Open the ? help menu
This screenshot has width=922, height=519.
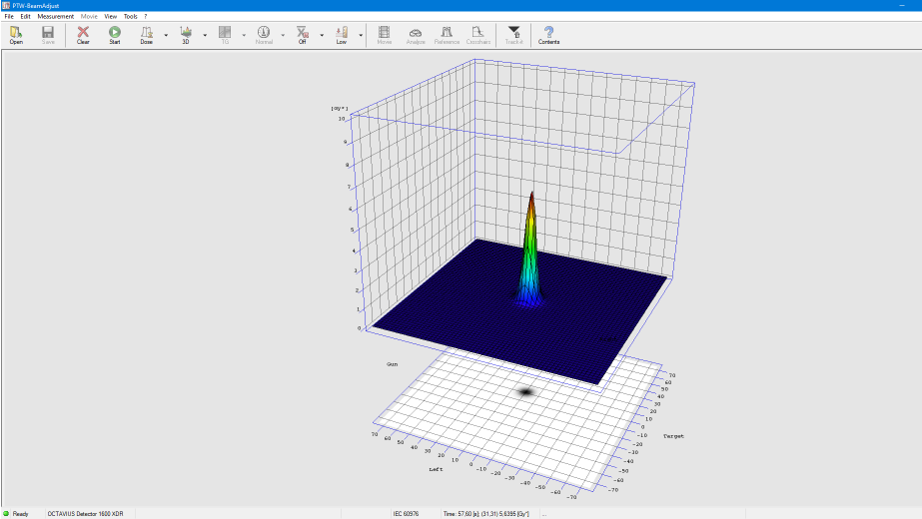click(x=145, y=16)
